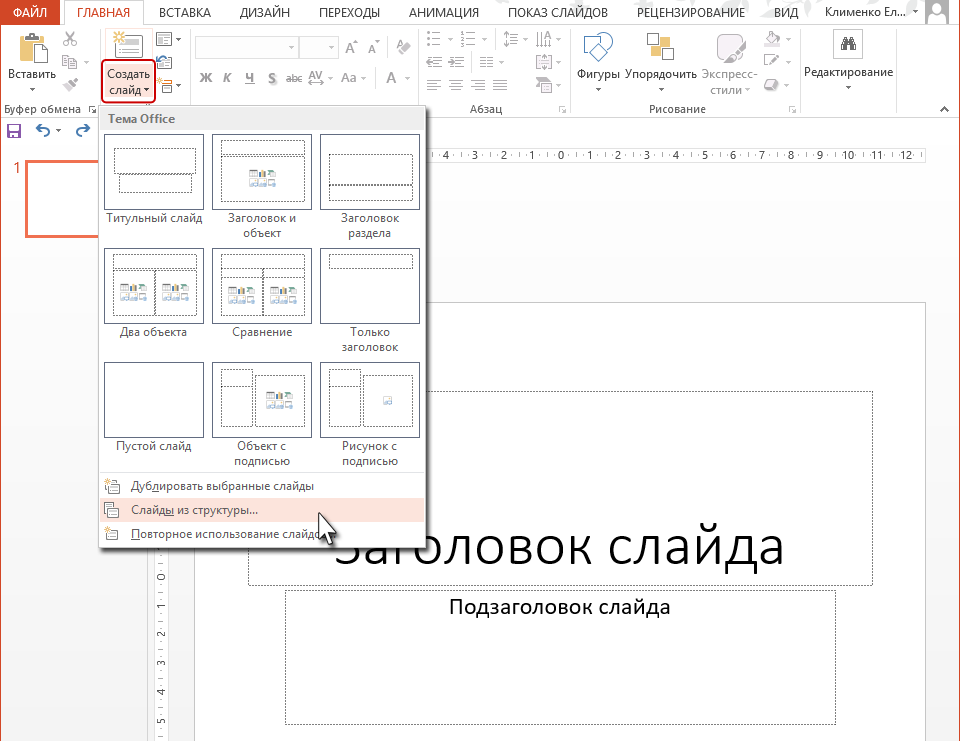Switch to the ДИЗАЙН tab

(x=264, y=12)
